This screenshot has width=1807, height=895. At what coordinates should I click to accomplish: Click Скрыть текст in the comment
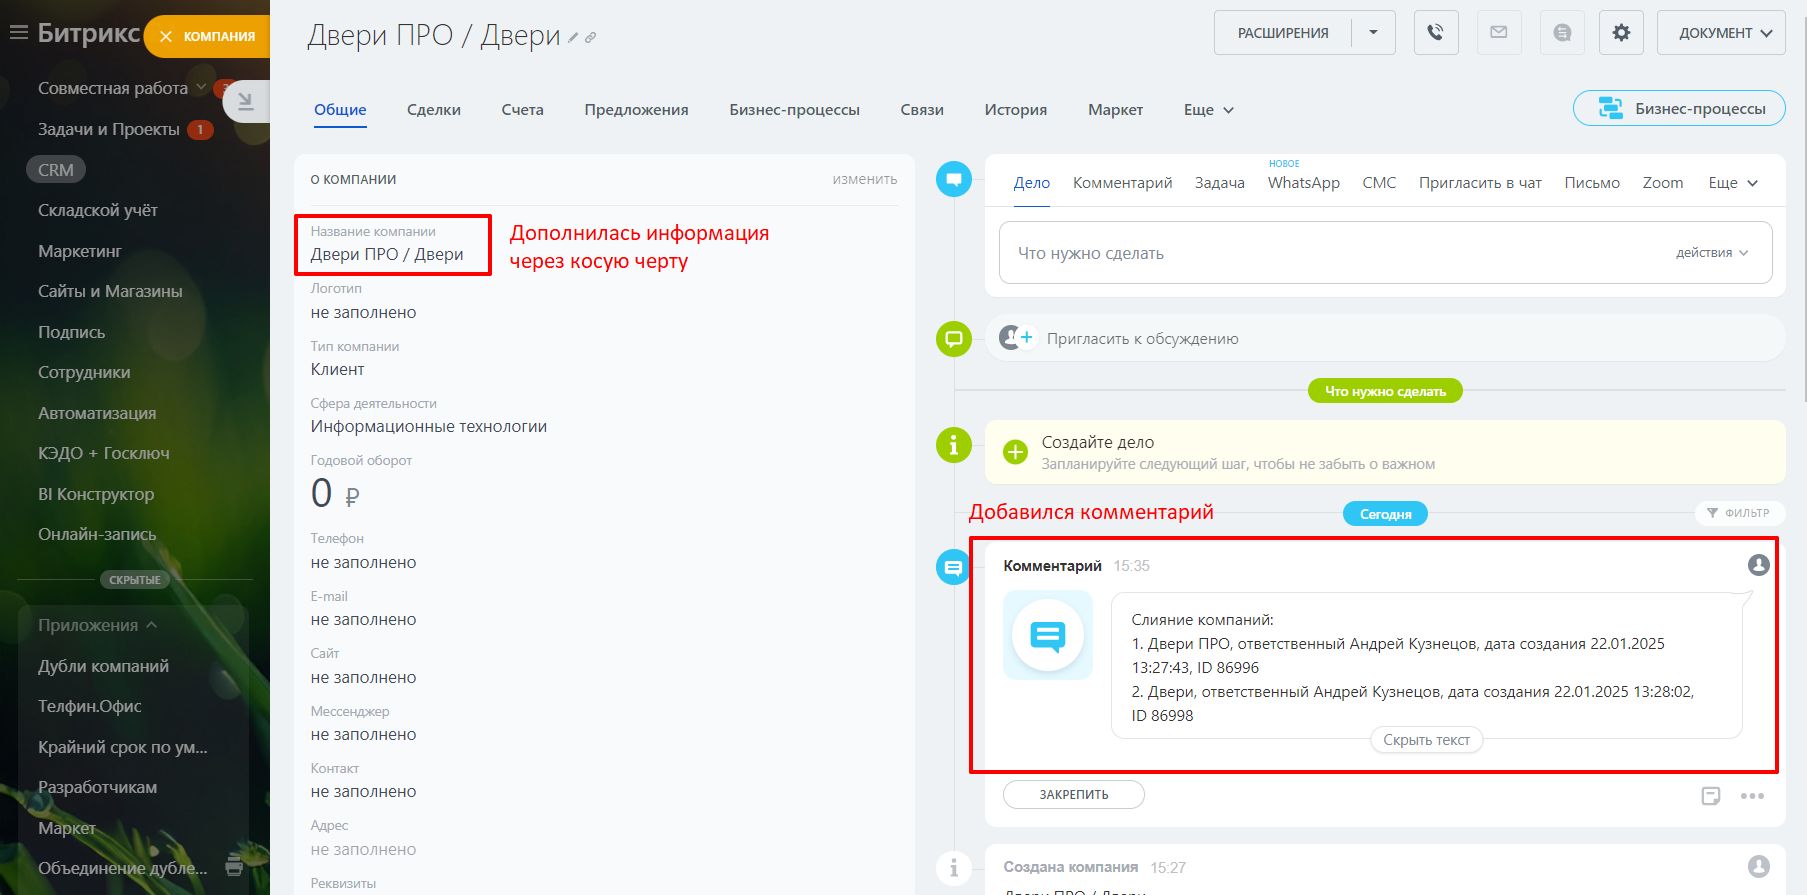point(1426,740)
